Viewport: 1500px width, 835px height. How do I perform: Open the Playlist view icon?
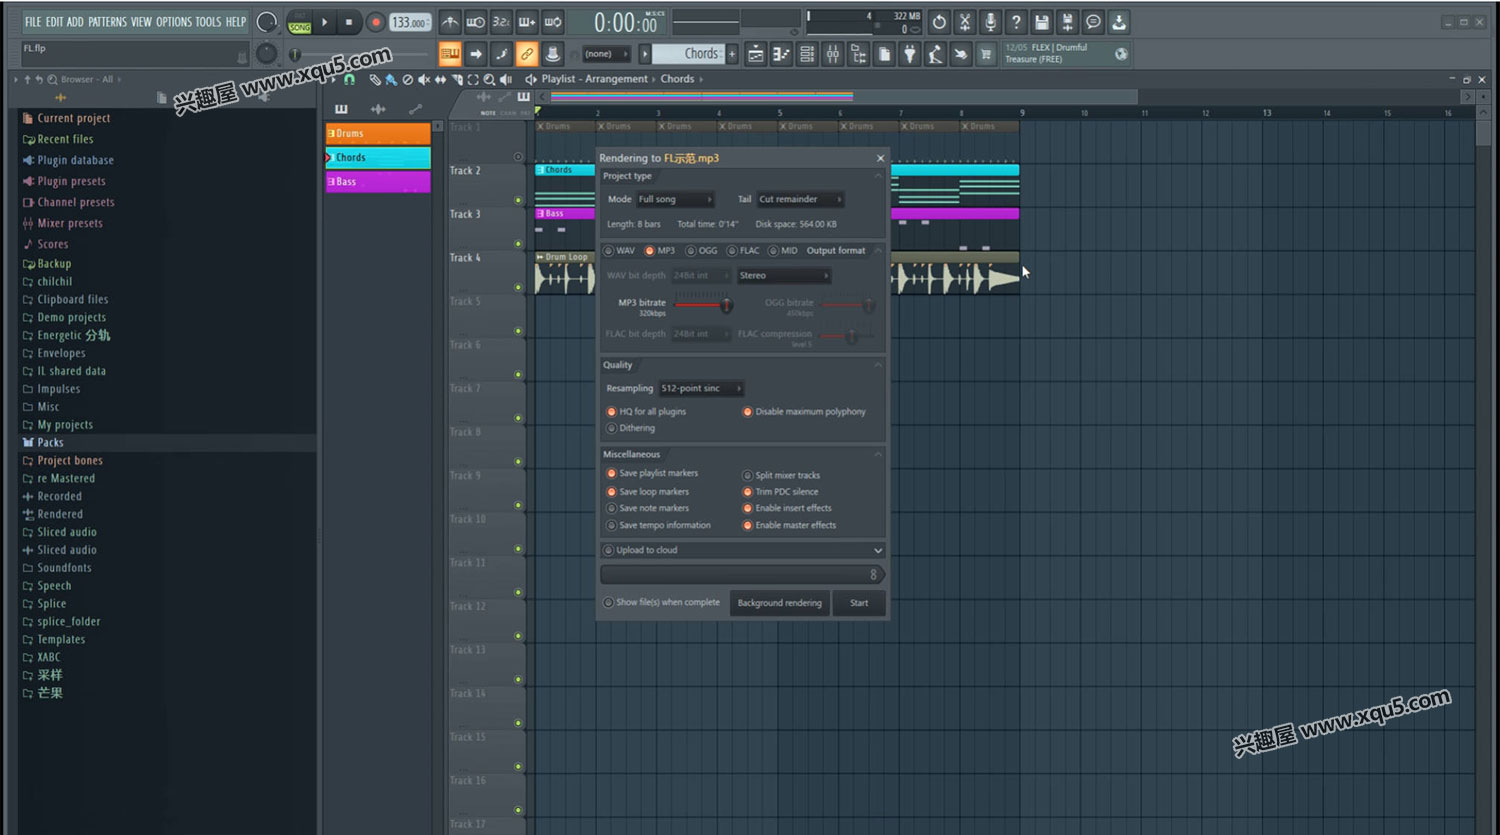tap(755, 54)
